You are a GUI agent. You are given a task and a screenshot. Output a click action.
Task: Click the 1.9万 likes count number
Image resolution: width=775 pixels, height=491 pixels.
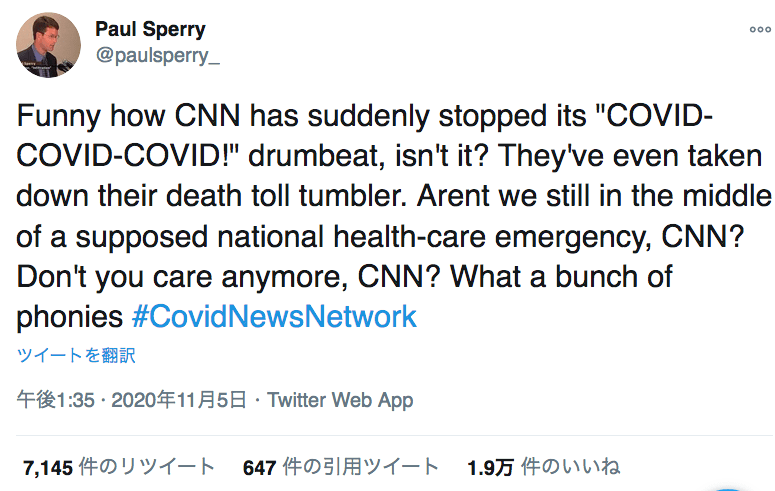[x=491, y=468]
